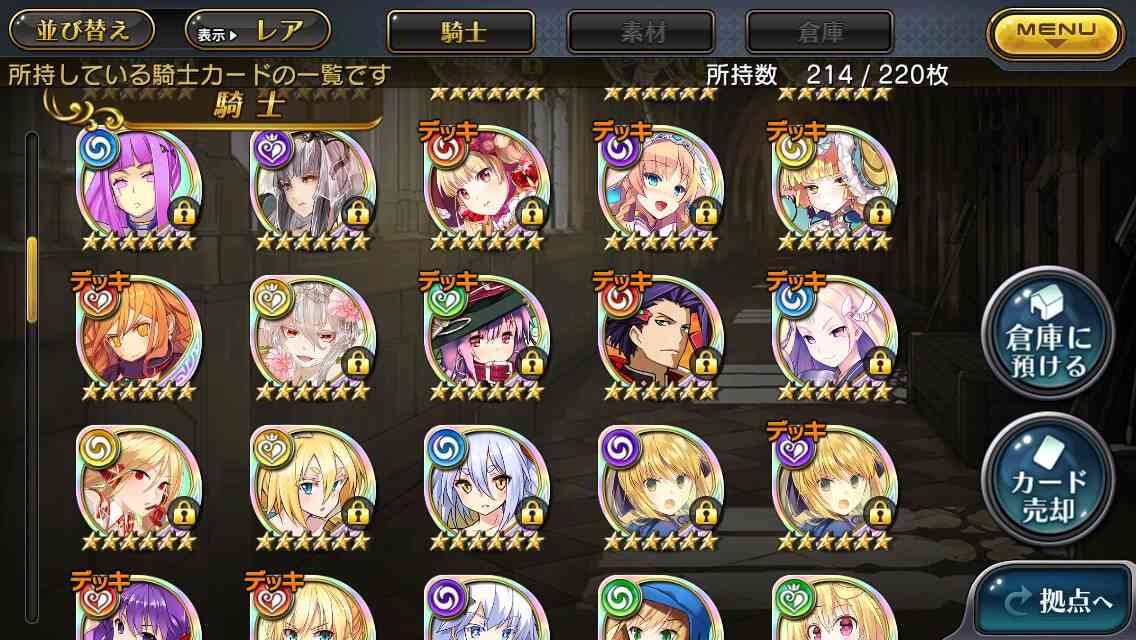Viewport: 1136px width, 640px height.
Task: Click the blonde maid-headband knight card
Action: coord(660,184)
